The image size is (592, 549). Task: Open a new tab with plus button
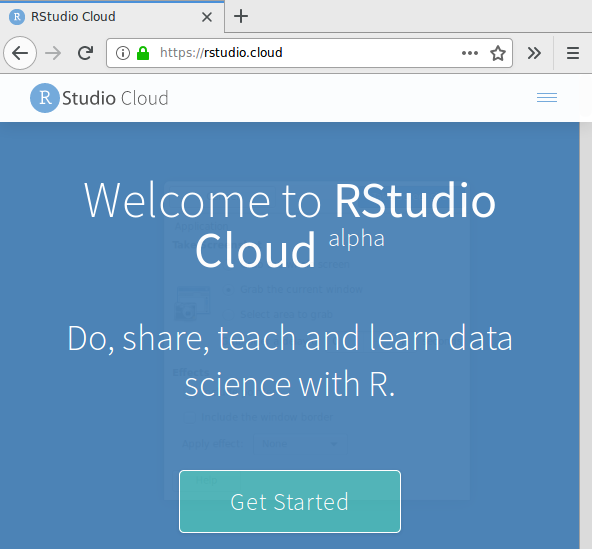pos(241,16)
